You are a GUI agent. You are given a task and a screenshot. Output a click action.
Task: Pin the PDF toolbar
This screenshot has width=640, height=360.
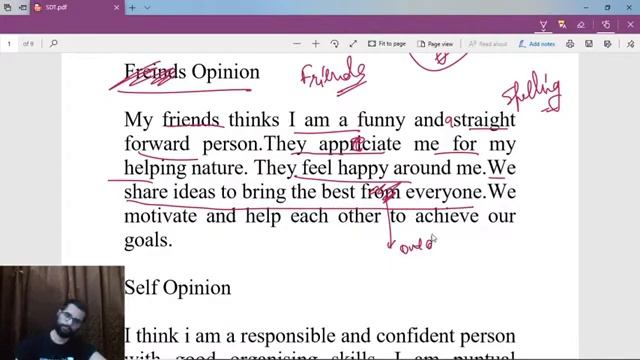(x=631, y=44)
